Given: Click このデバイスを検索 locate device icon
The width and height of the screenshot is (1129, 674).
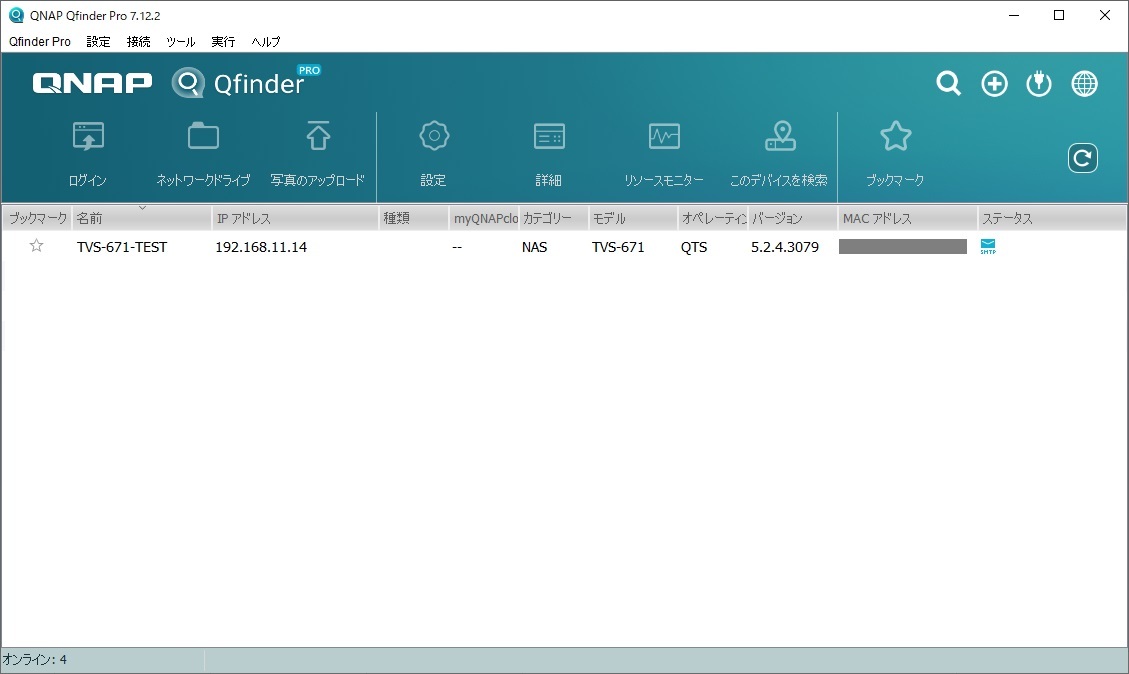Looking at the screenshot, I should [x=780, y=136].
